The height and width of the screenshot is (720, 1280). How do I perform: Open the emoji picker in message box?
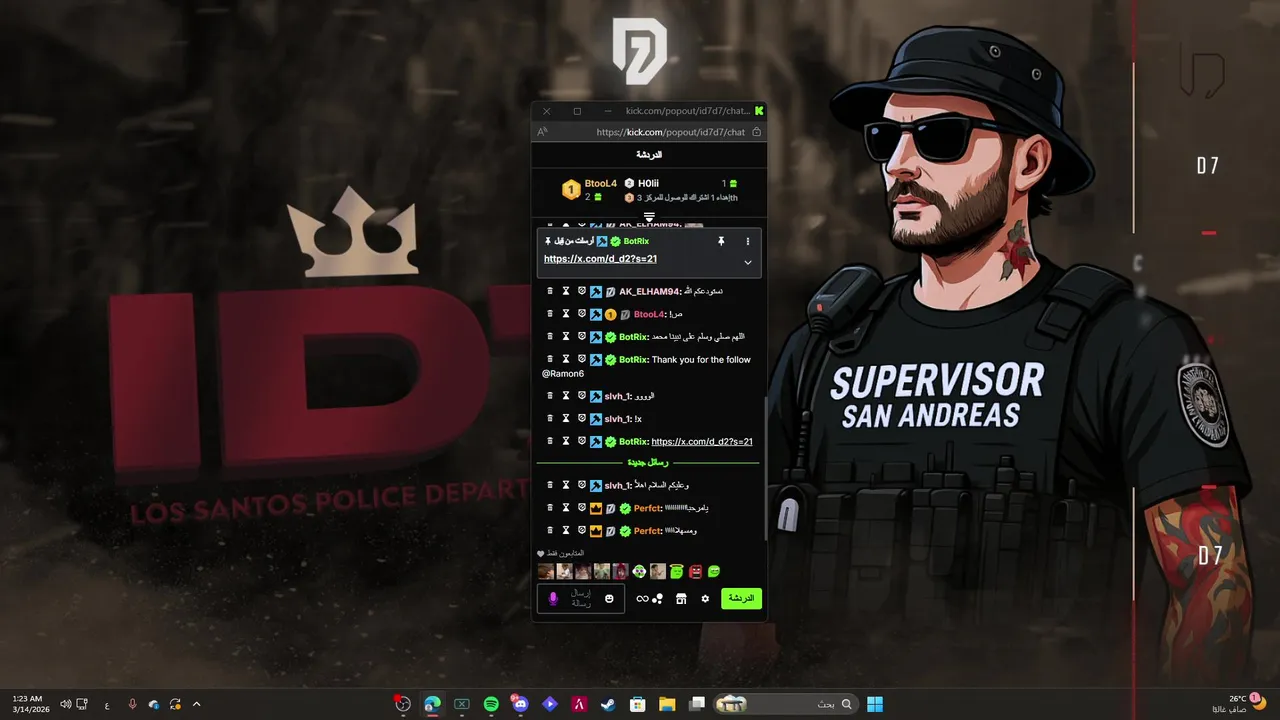tap(609, 598)
